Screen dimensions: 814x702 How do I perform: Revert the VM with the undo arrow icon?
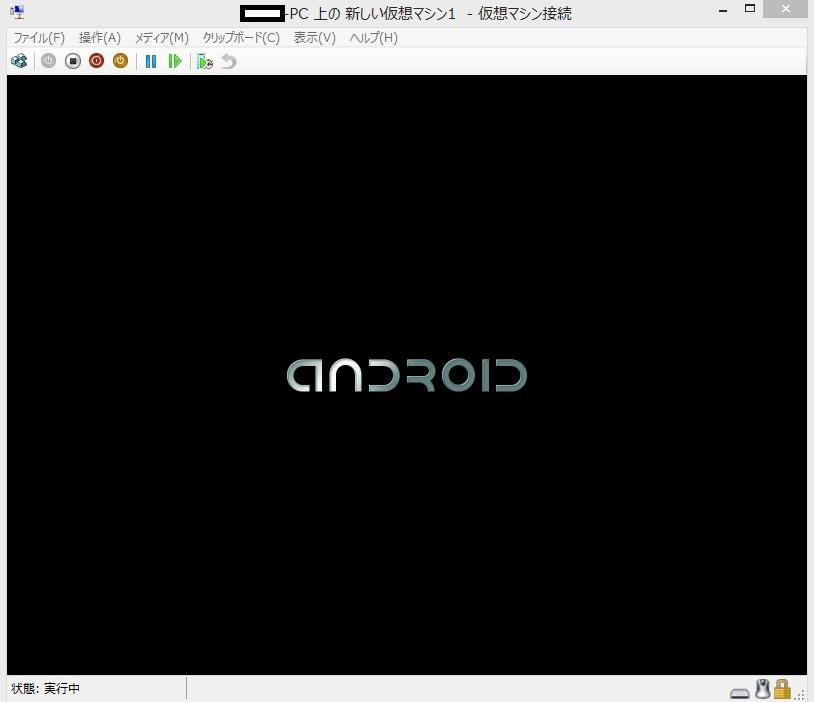(228, 61)
